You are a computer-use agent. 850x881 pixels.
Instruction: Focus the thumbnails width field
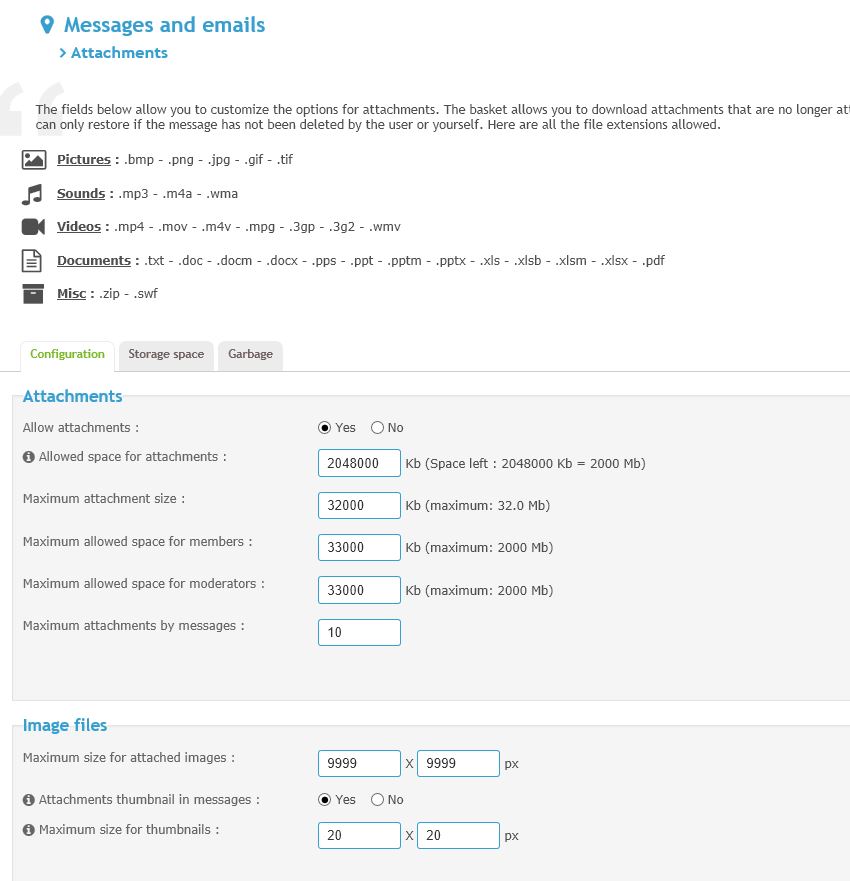point(360,835)
